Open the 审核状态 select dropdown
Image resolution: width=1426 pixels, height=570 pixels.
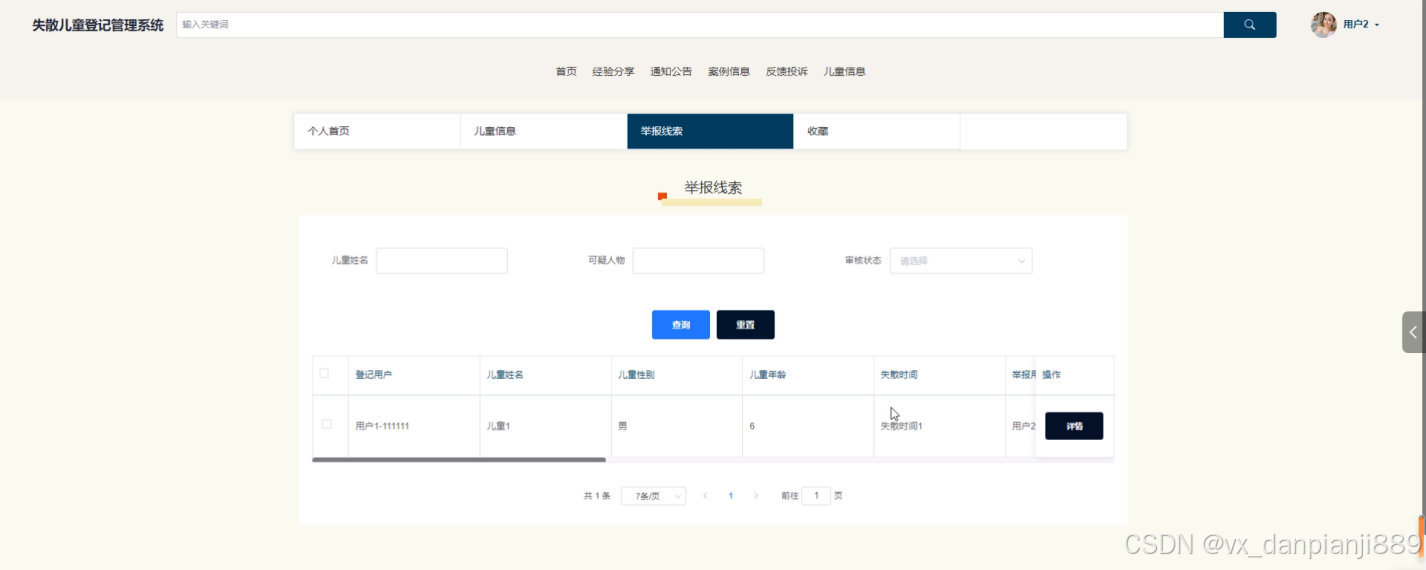pos(961,261)
